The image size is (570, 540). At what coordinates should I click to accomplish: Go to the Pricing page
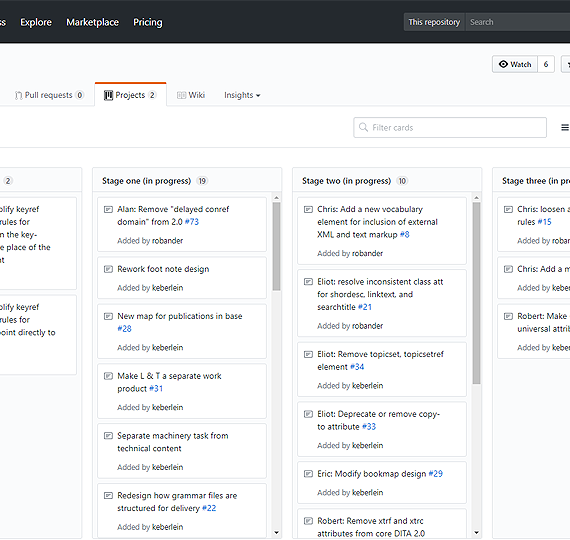148,22
